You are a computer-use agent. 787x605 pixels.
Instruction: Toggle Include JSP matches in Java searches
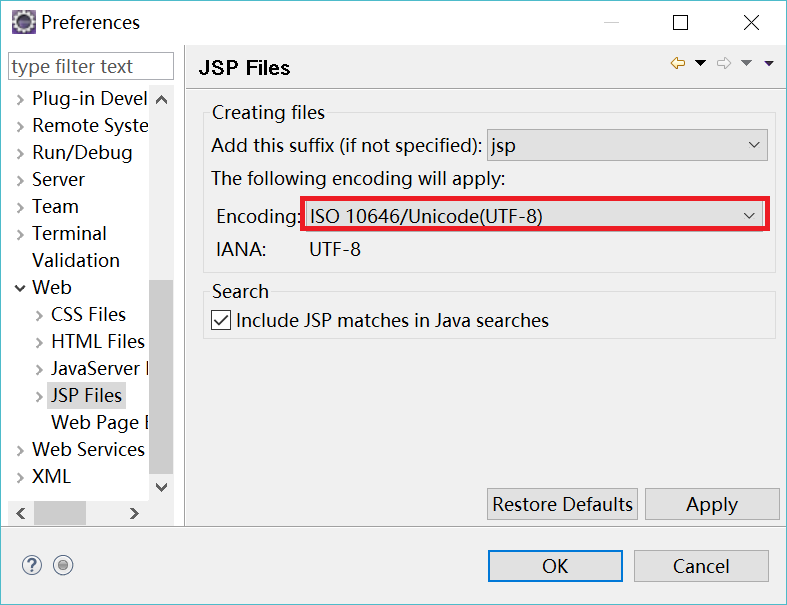[221, 321]
